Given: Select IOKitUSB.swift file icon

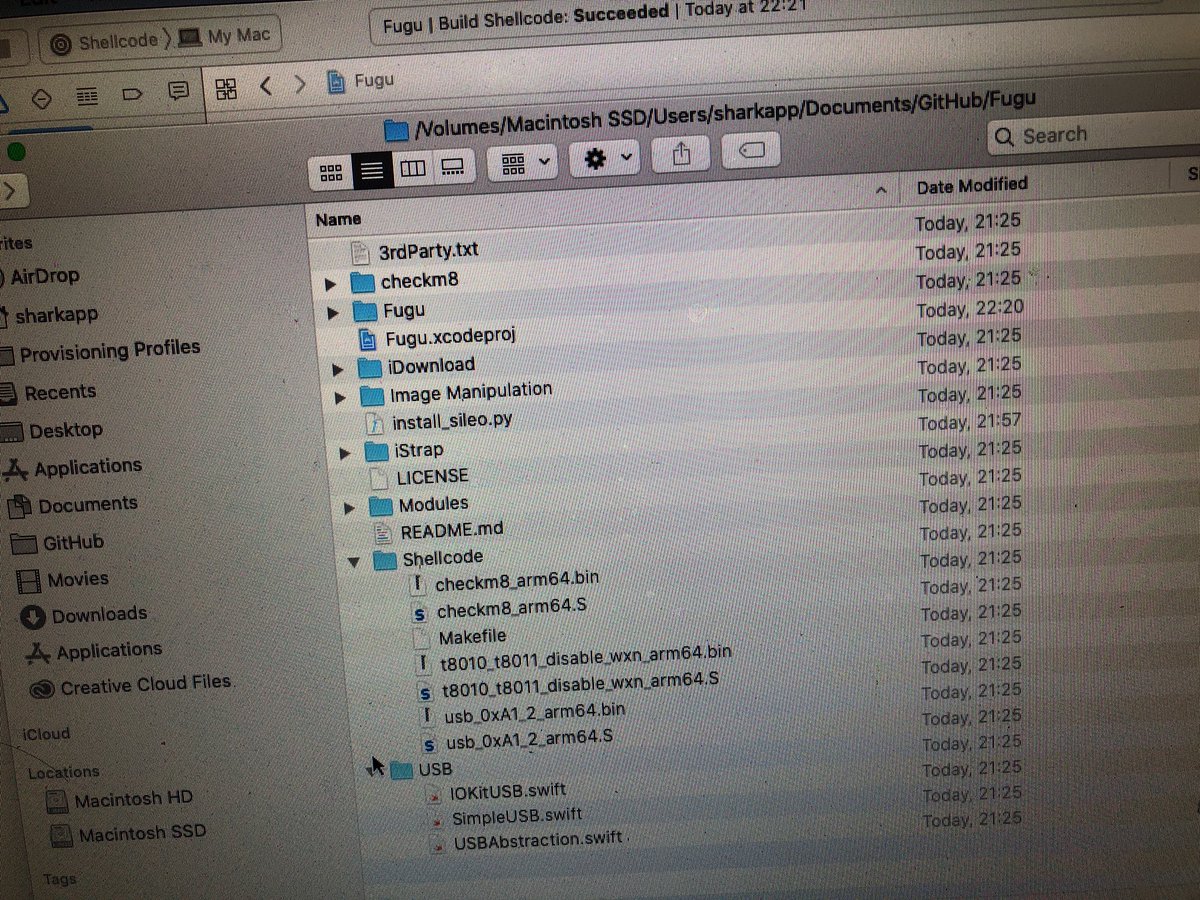Looking at the screenshot, I should 435,797.
